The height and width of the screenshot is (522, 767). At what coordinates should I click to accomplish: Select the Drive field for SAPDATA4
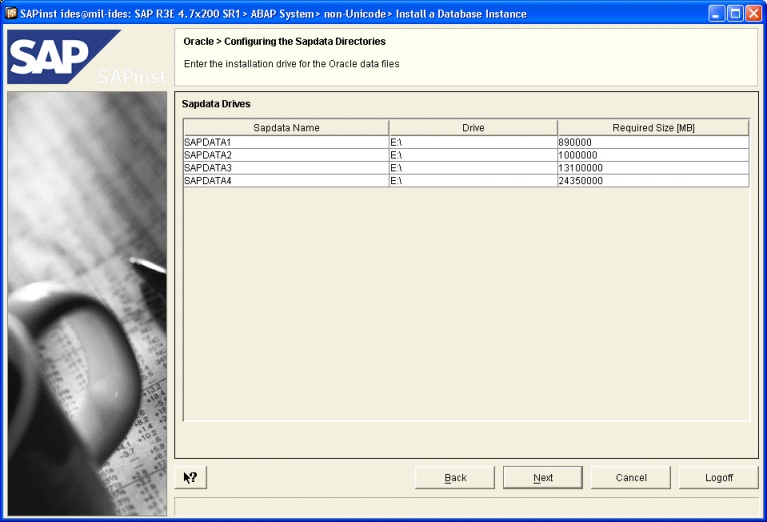[x=472, y=181]
